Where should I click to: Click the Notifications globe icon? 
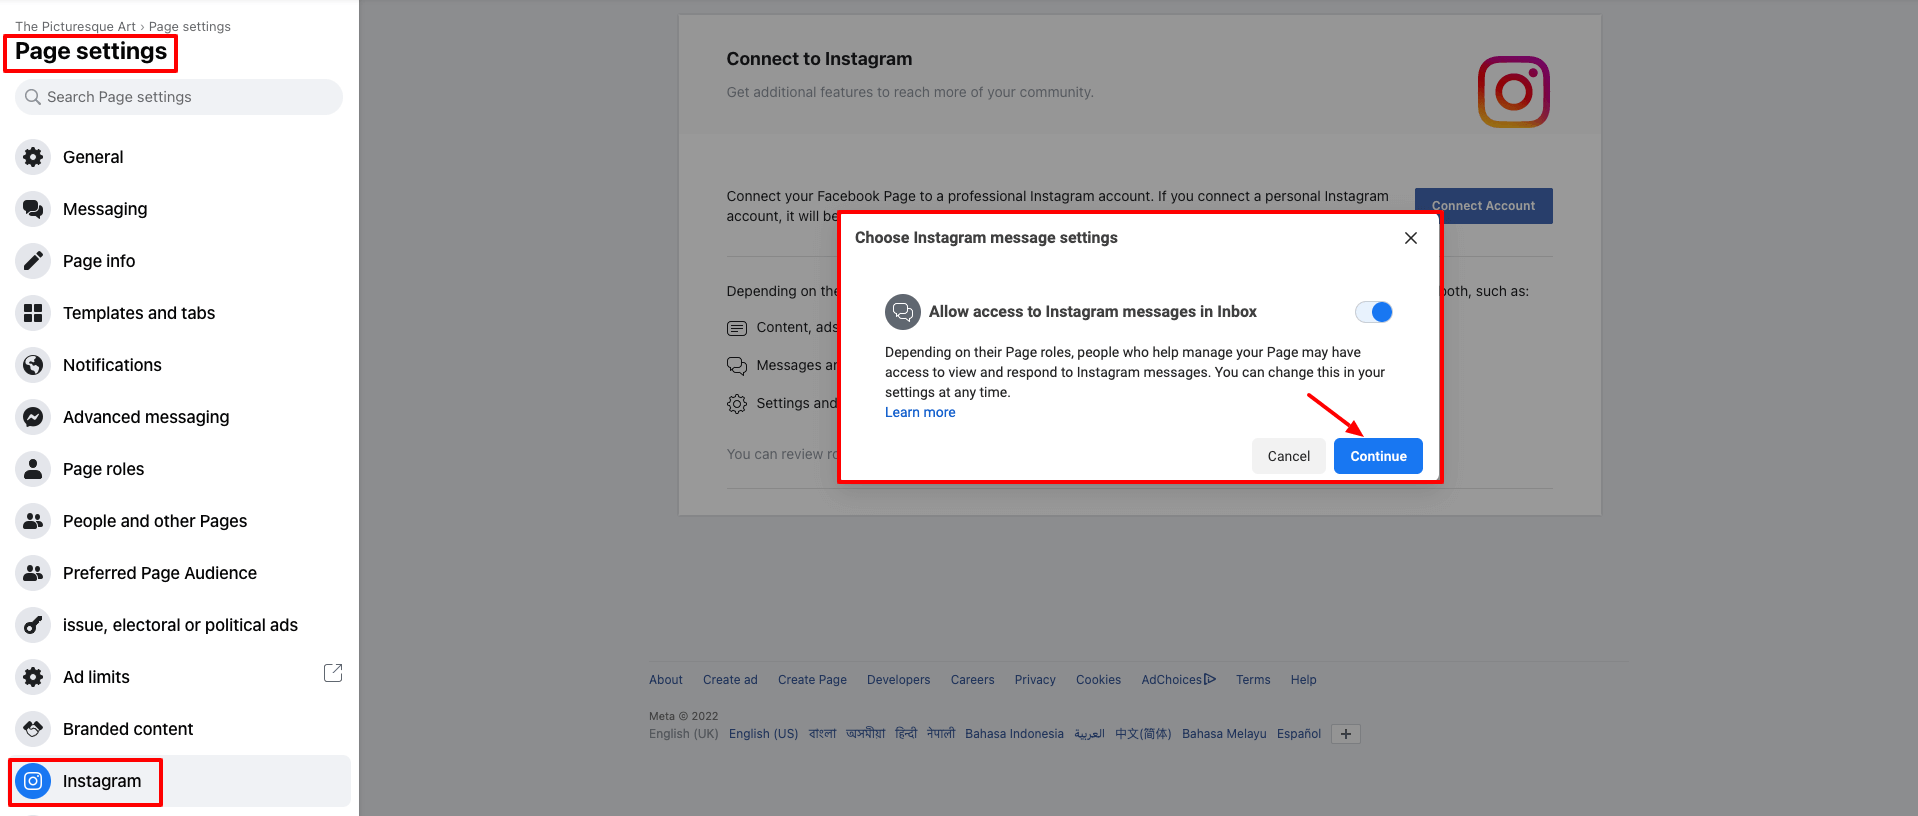tap(33, 365)
